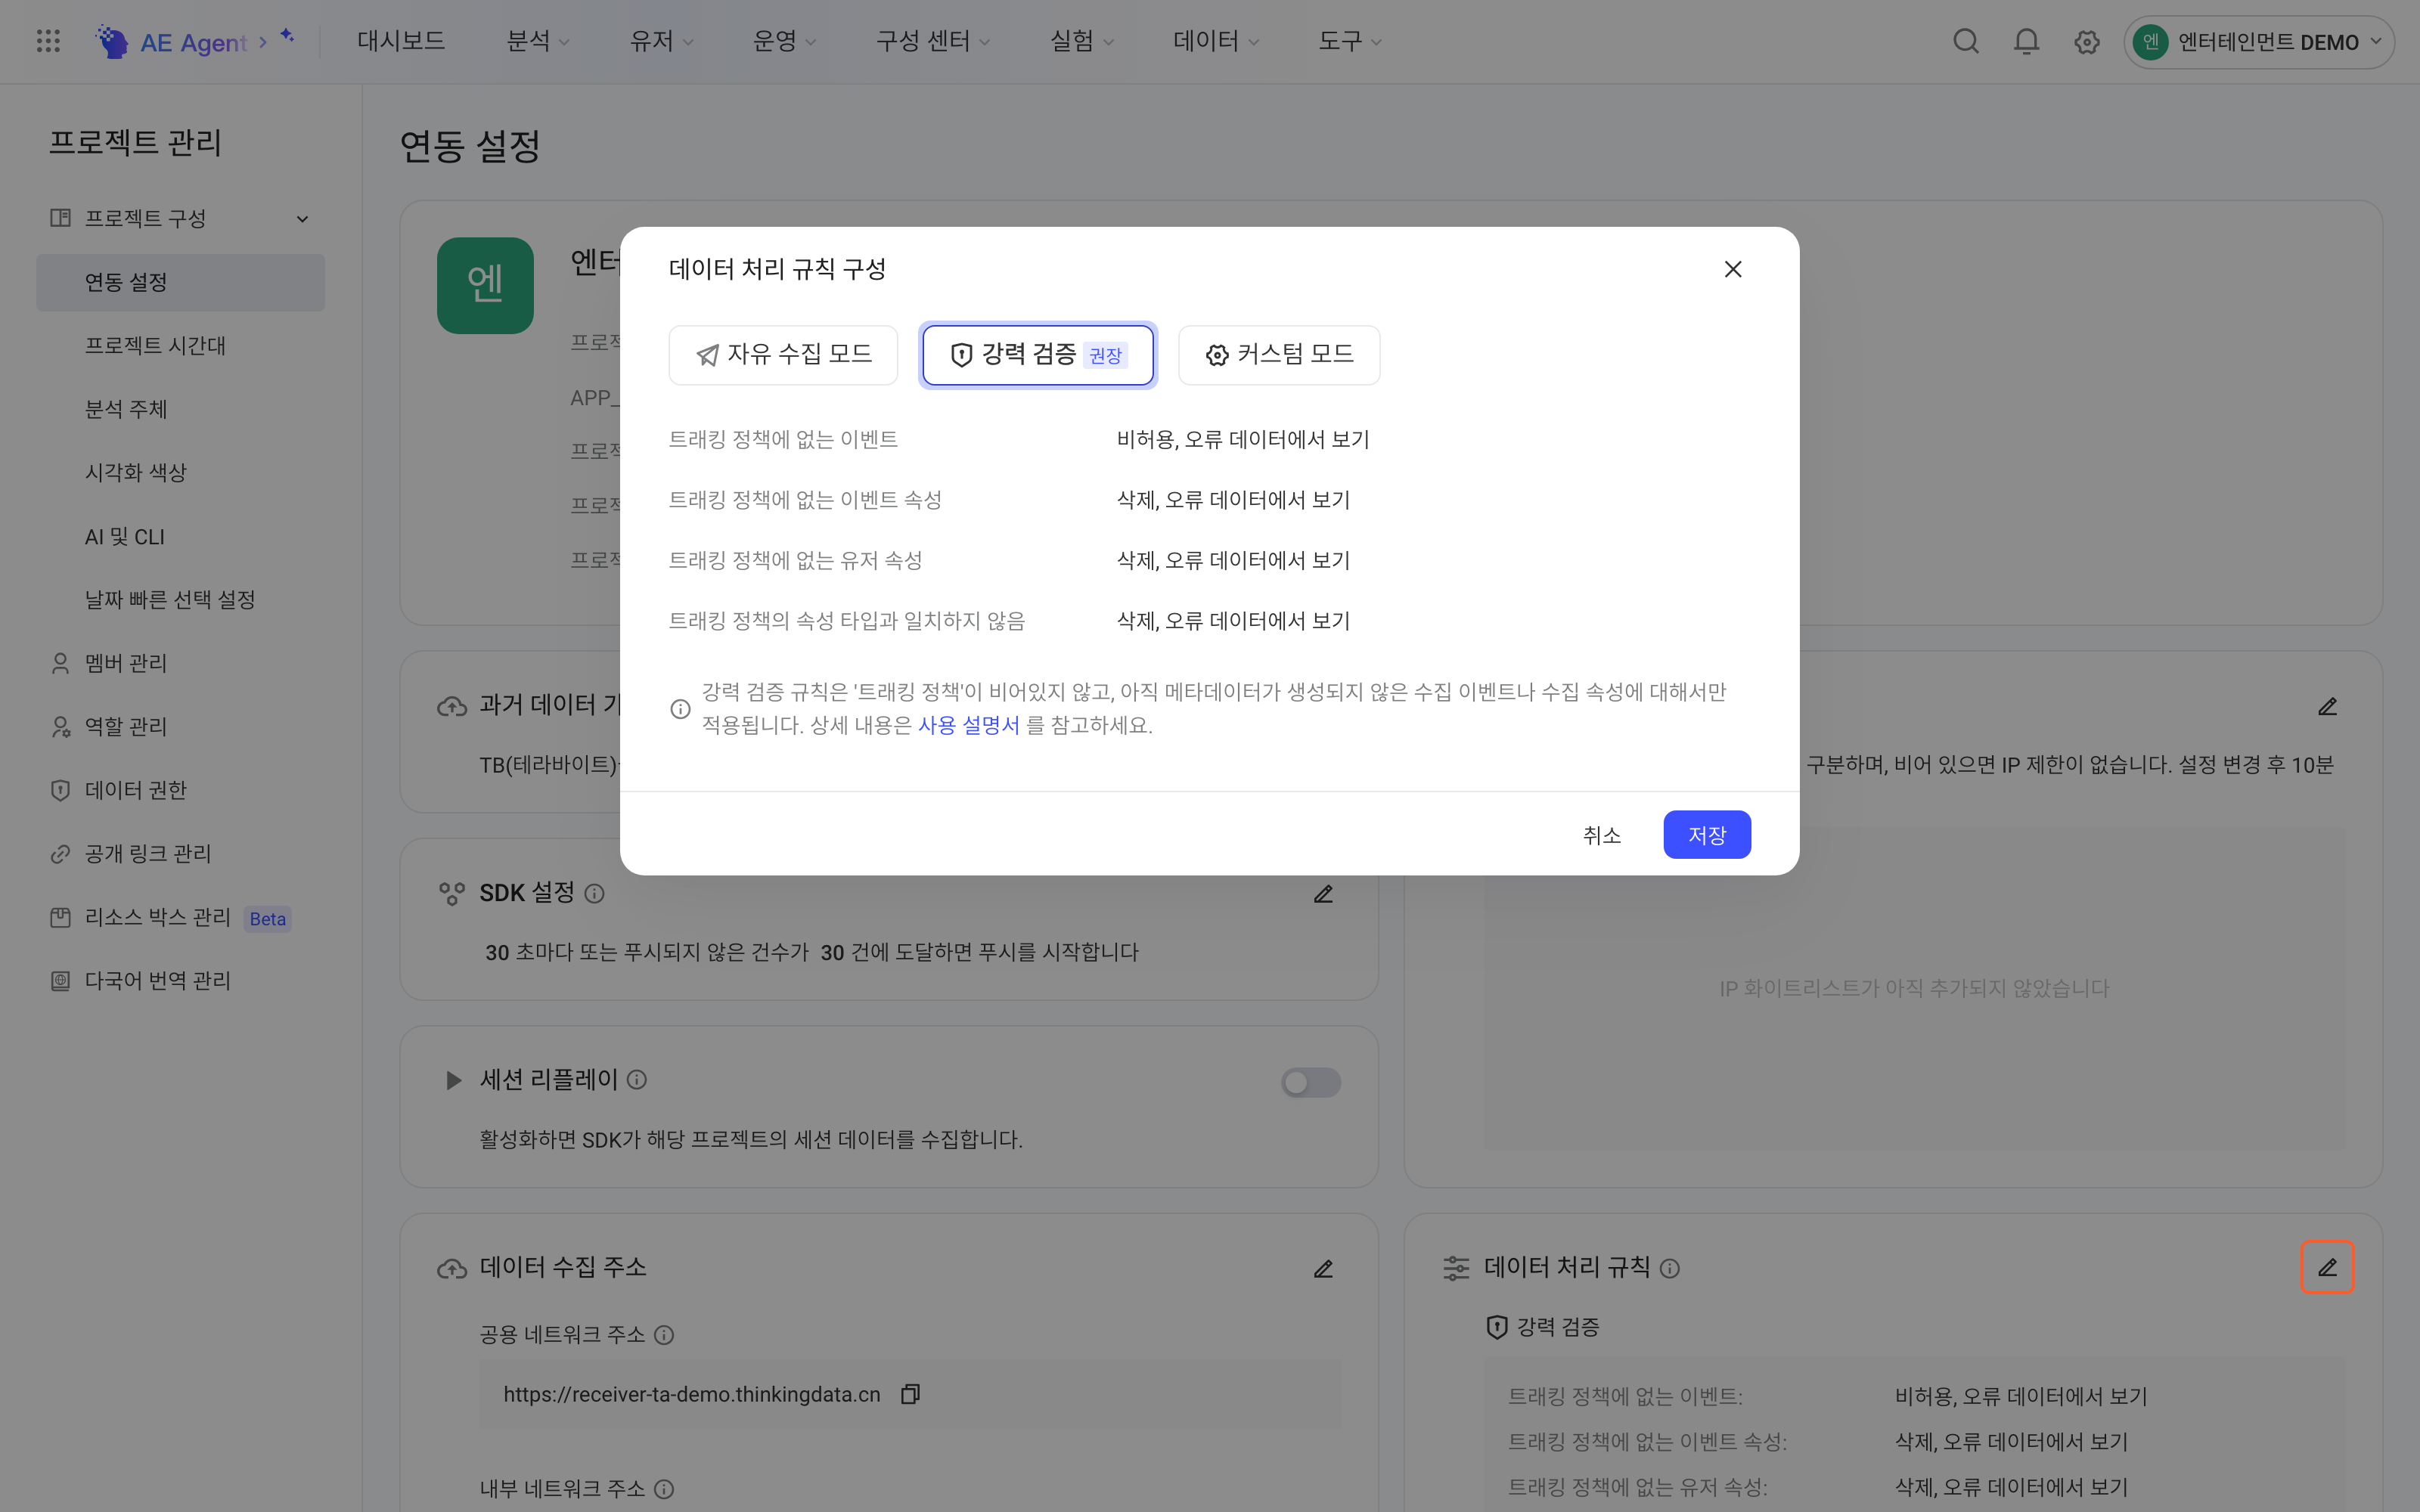Click the AE Agent logo icon
The width and height of the screenshot is (2420, 1512).
coord(112,41)
